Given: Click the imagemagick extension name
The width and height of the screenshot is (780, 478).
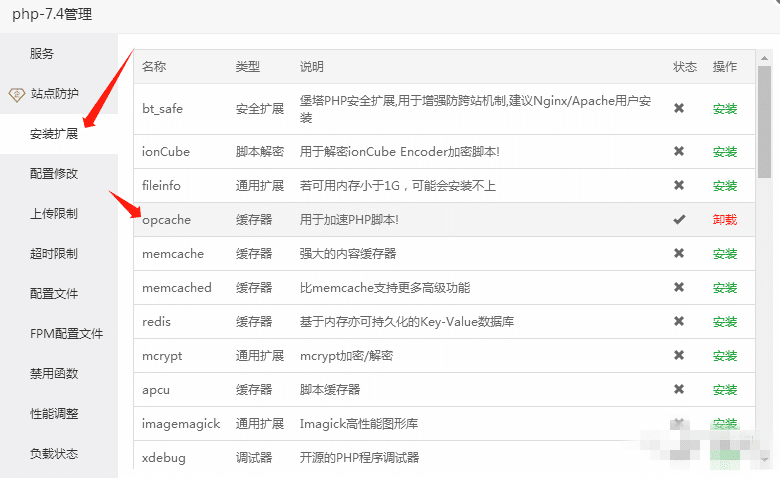Looking at the screenshot, I should [181, 424].
